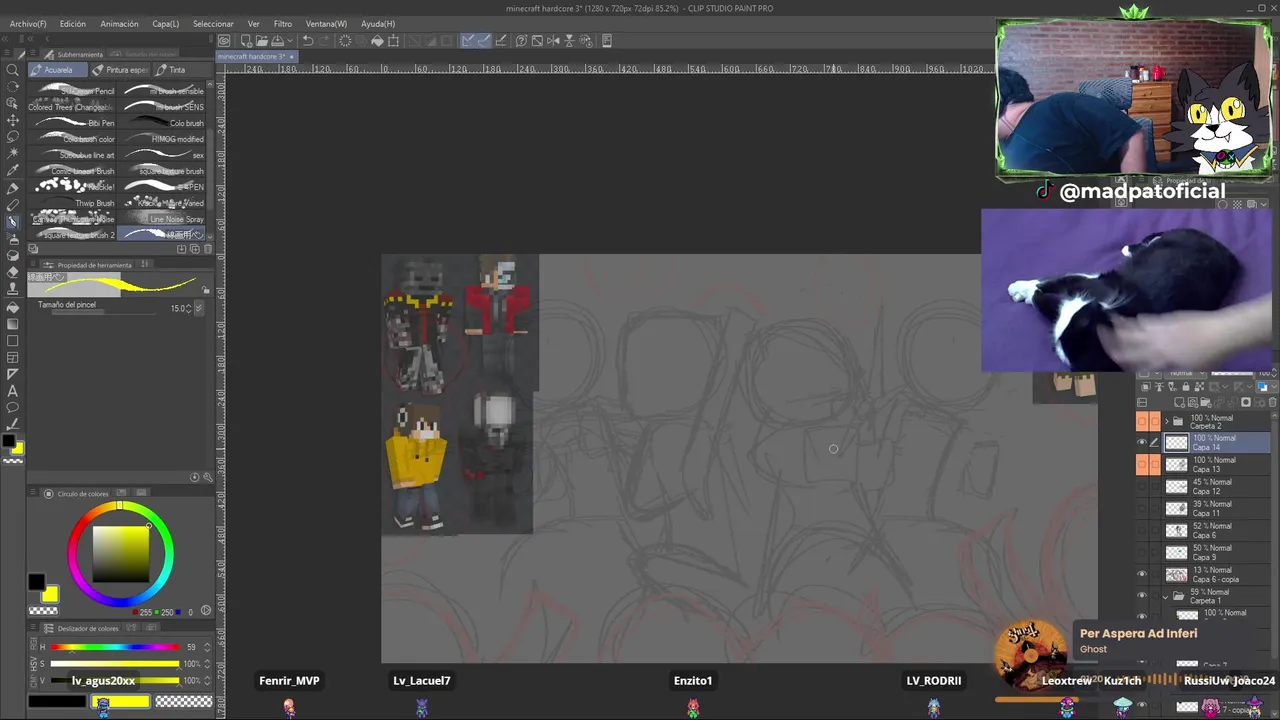Screen dimensions: 1280x720
Task: Choose the Line Noise Spray brush
Action: click(163, 219)
